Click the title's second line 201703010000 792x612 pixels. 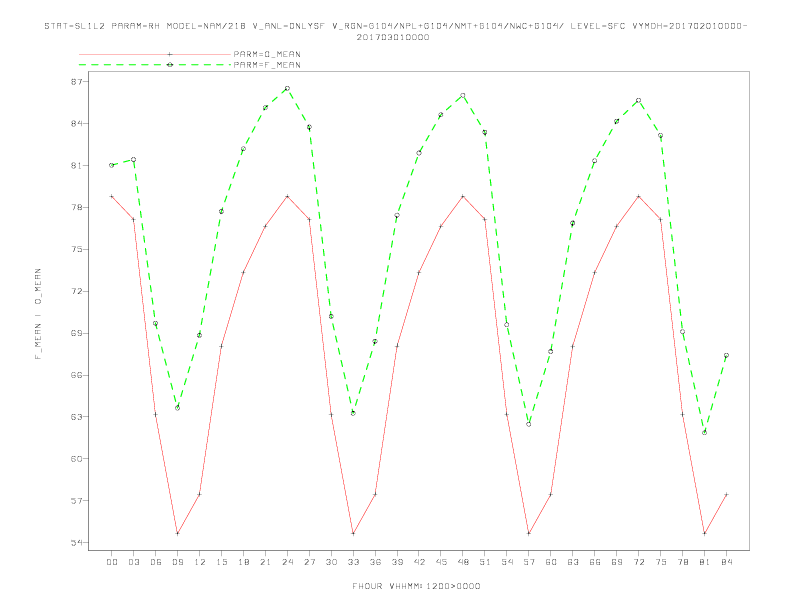click(393, 37)
